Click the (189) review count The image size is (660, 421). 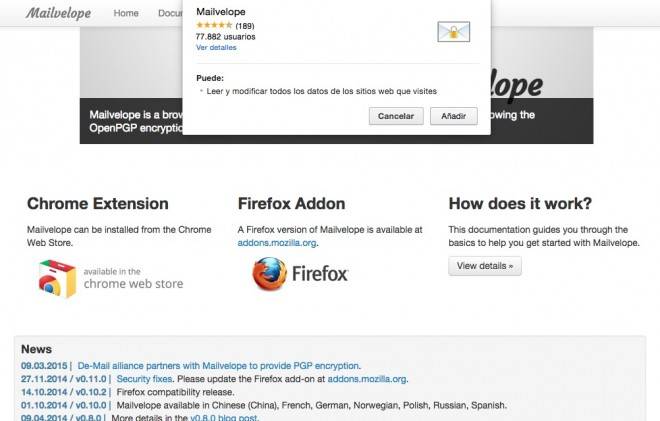tap(245, 26)
